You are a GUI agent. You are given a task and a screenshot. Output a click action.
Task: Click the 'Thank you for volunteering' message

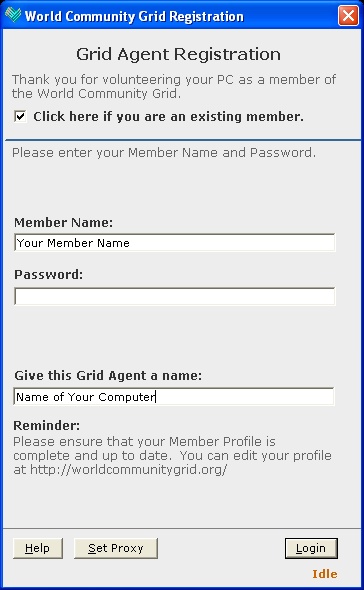[174, 86]
